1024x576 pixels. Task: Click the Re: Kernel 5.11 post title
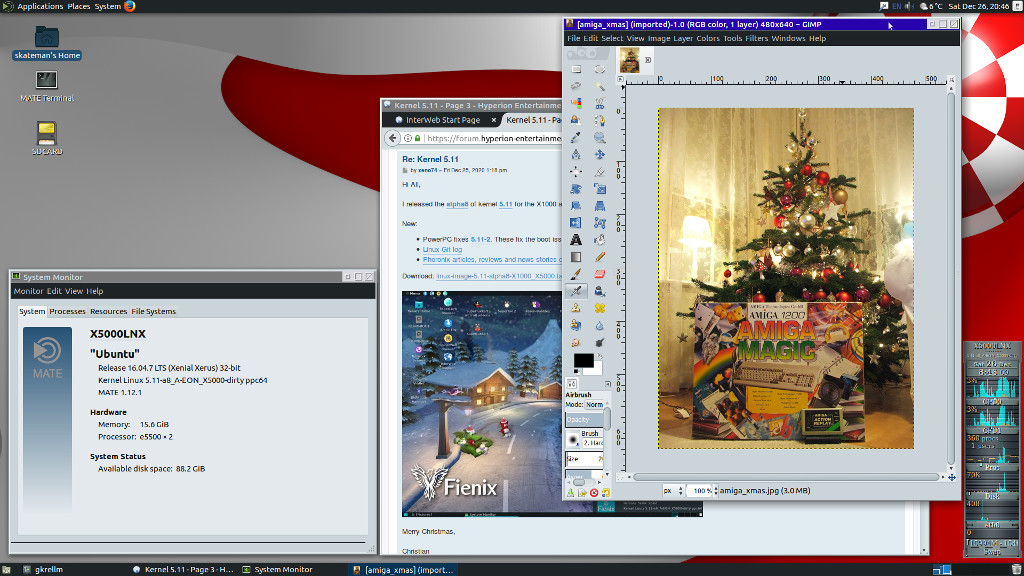coord(430,159)
